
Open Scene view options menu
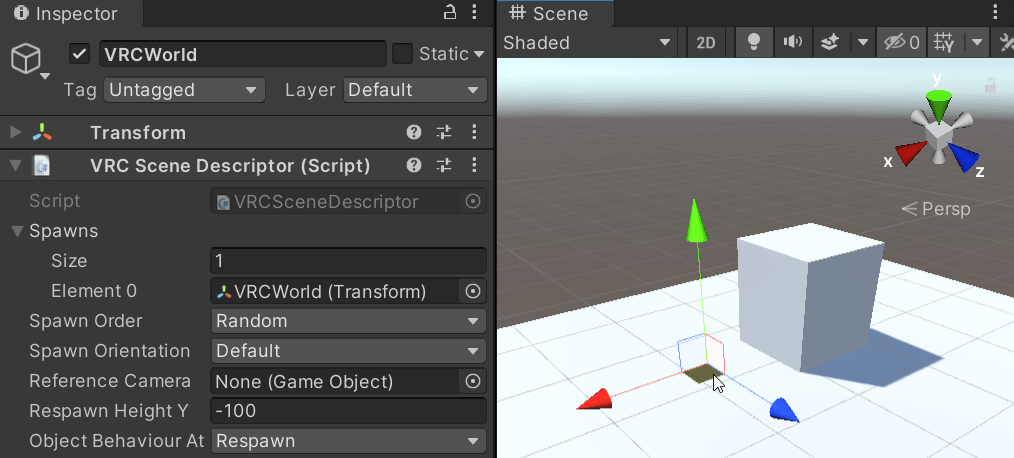tap(997, 12)
